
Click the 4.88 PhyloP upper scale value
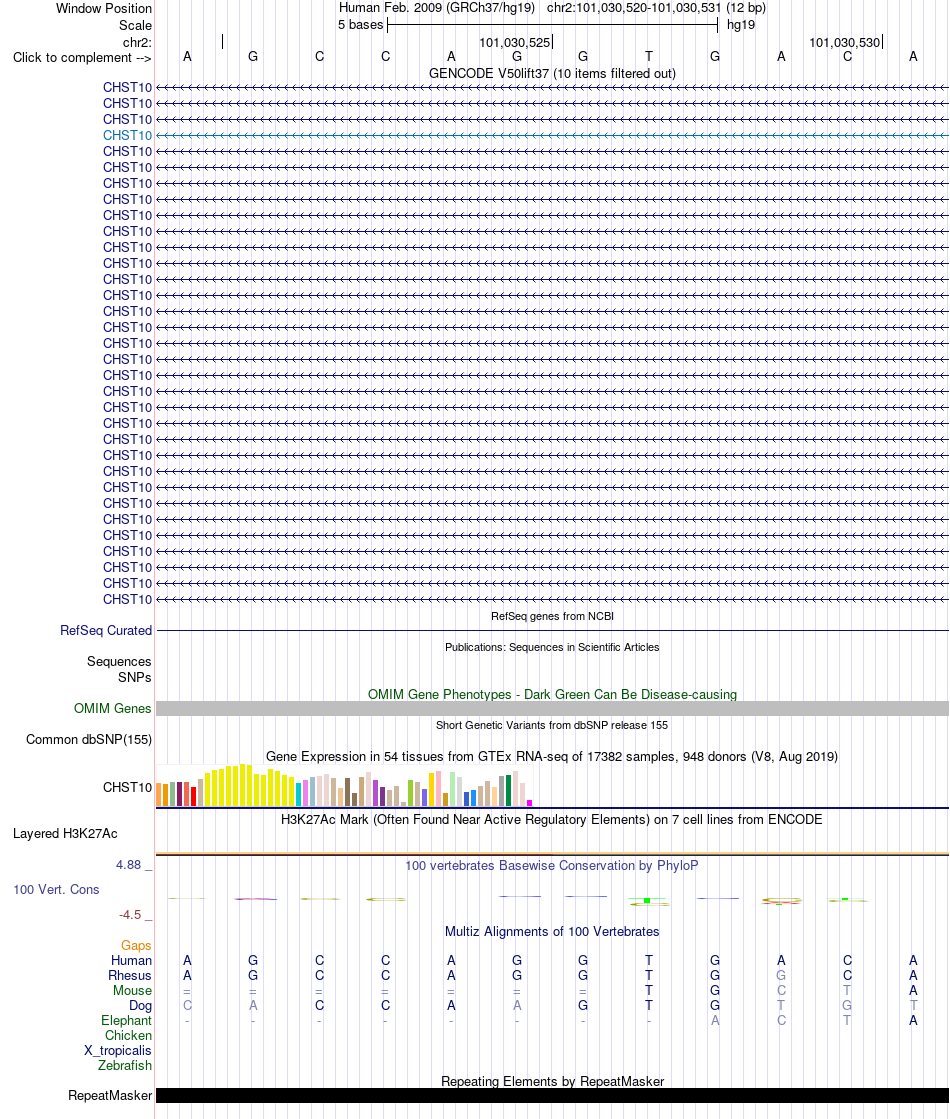pyautogui.click(x=128, y=865)
